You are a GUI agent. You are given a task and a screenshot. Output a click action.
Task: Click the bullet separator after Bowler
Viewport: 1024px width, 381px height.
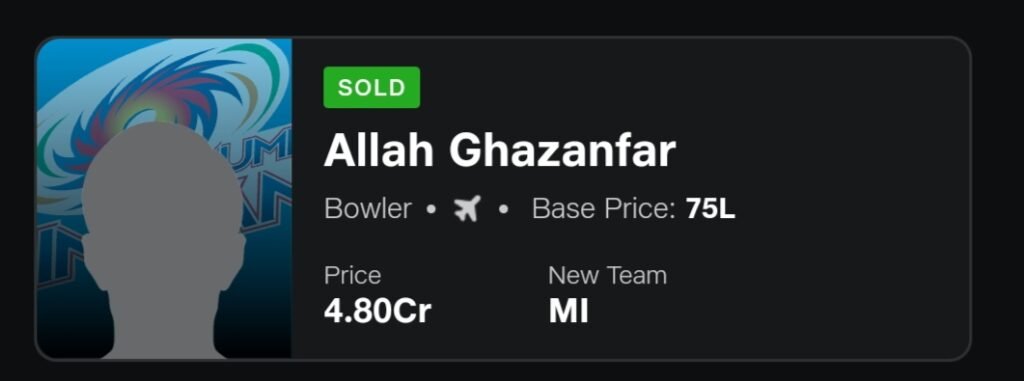pyautogui.click(x=431, y=210)
